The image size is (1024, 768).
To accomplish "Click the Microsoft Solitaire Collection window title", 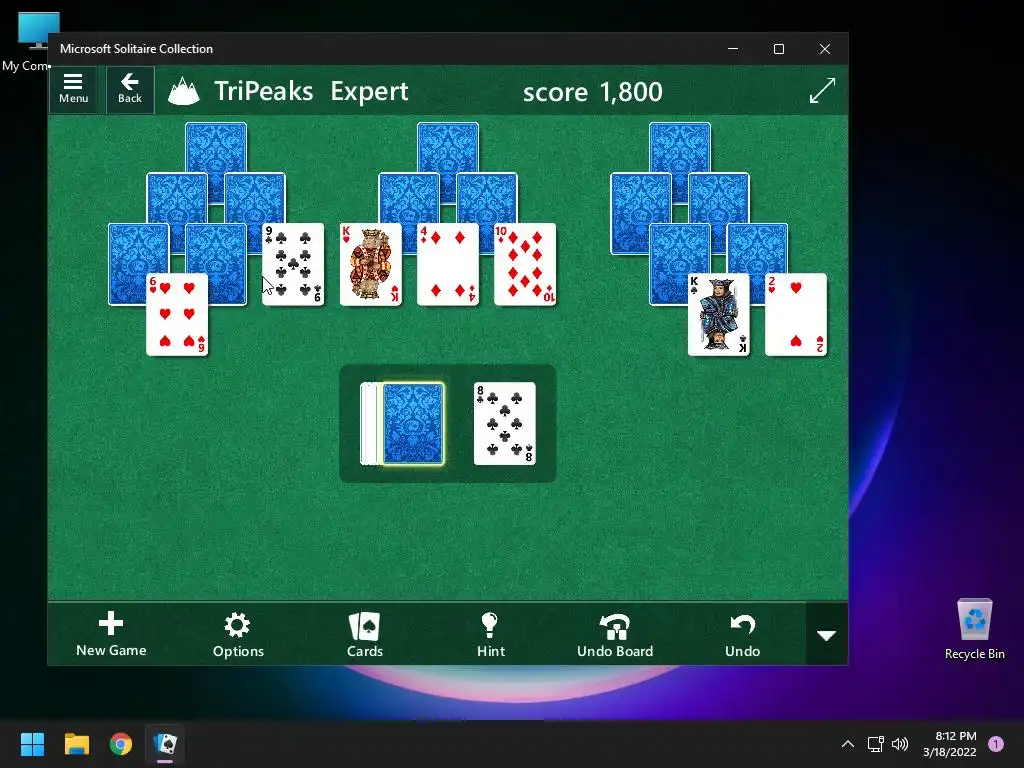I will click(x=136, y=49).
